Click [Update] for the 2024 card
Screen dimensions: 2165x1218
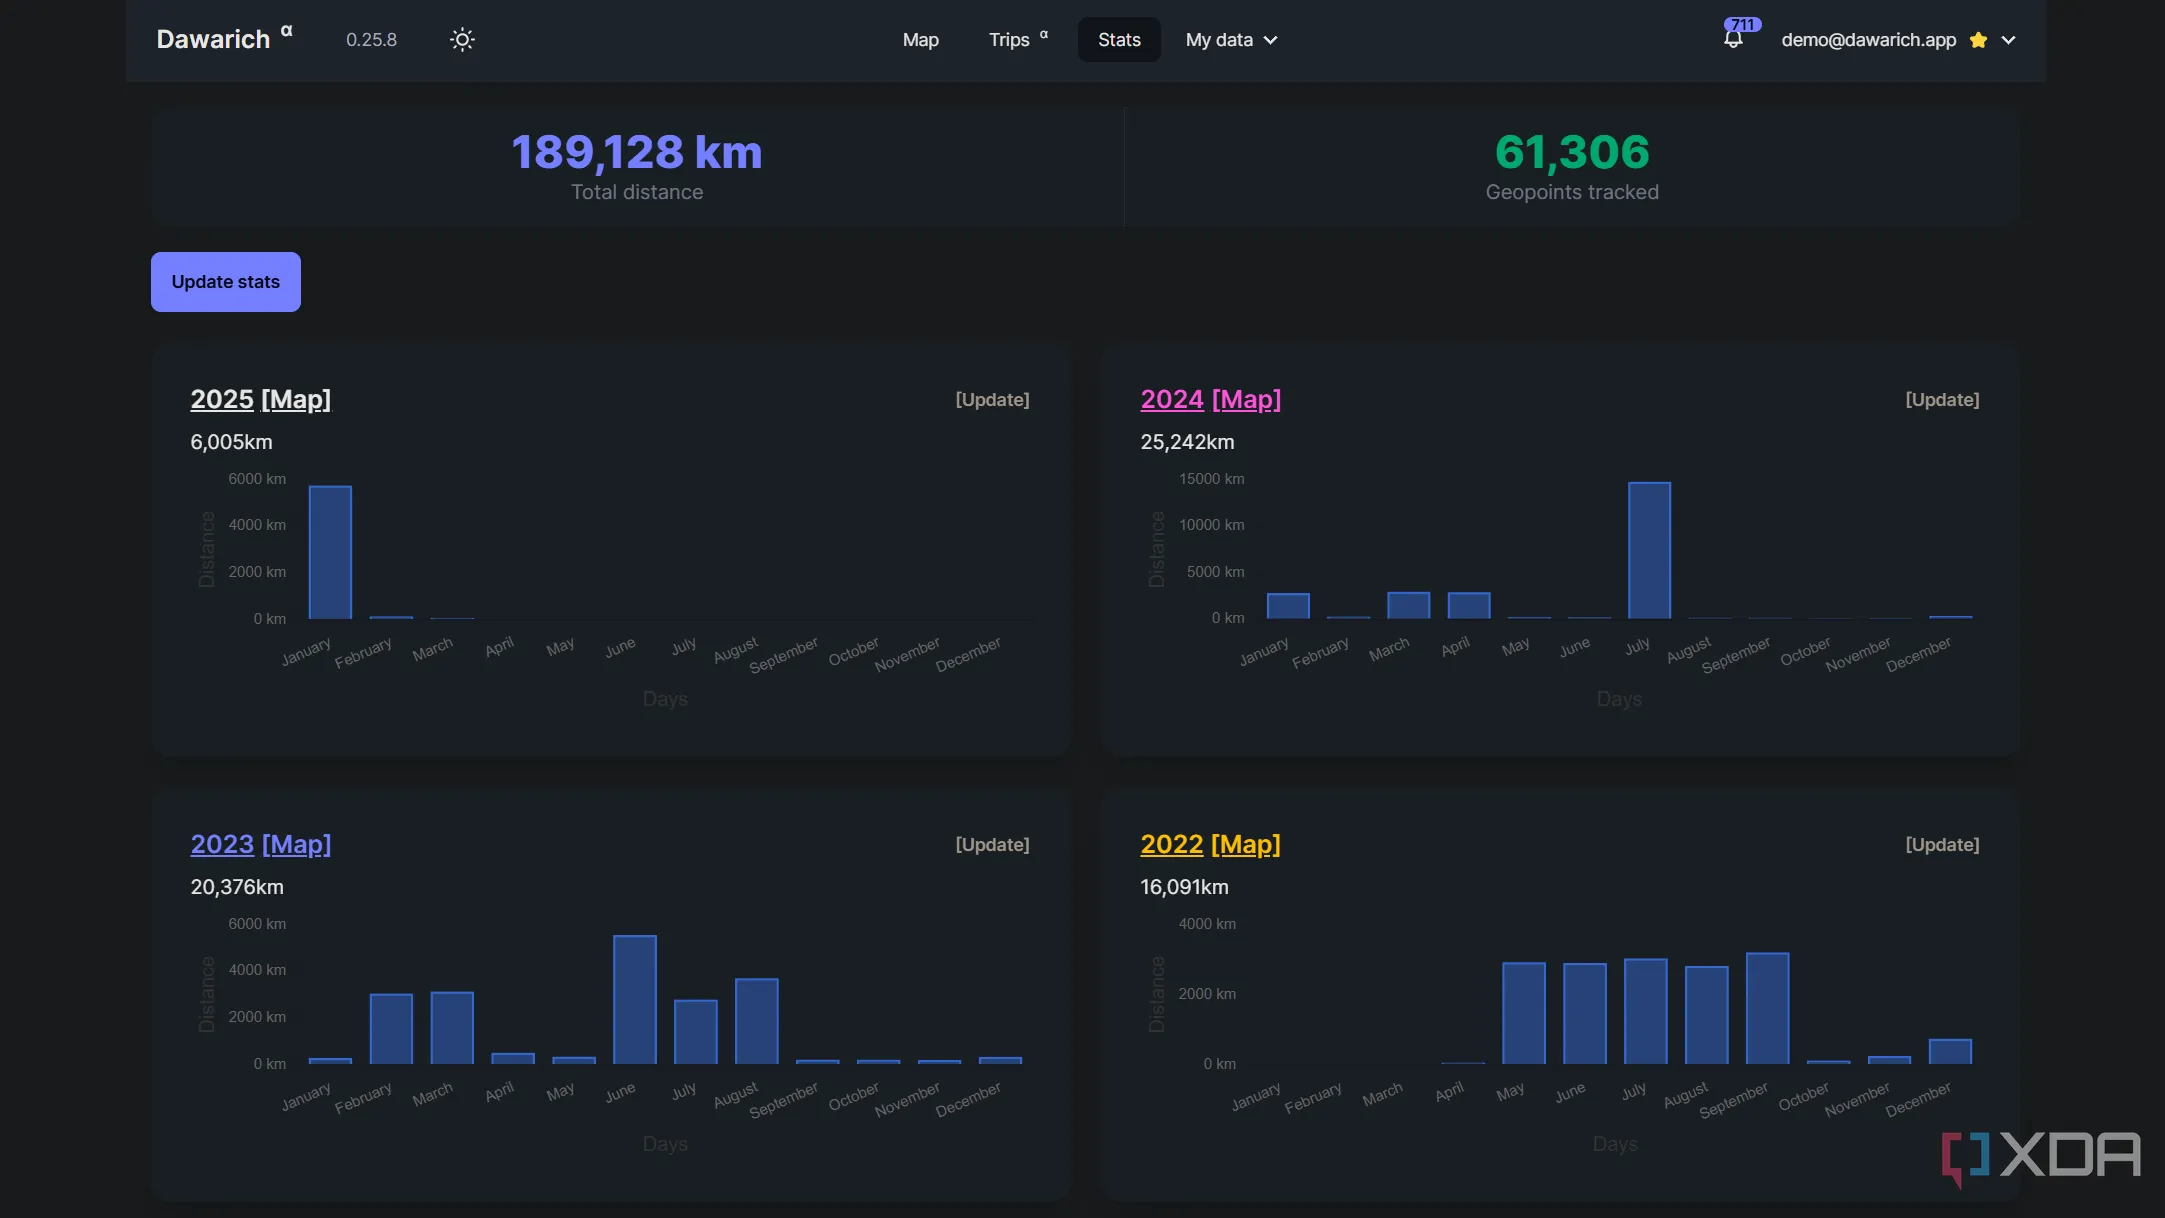click(1942, 400)
